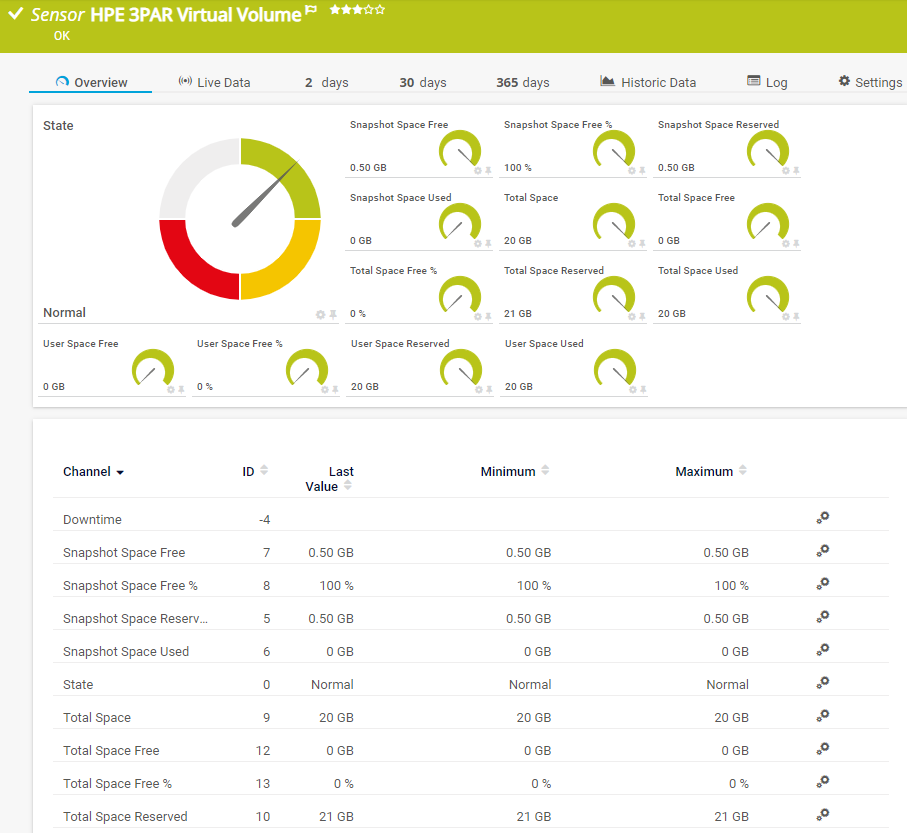The image size is (907, 833).
Task: Click the Total Space Used gauge dial
Action: click(768, 295)
